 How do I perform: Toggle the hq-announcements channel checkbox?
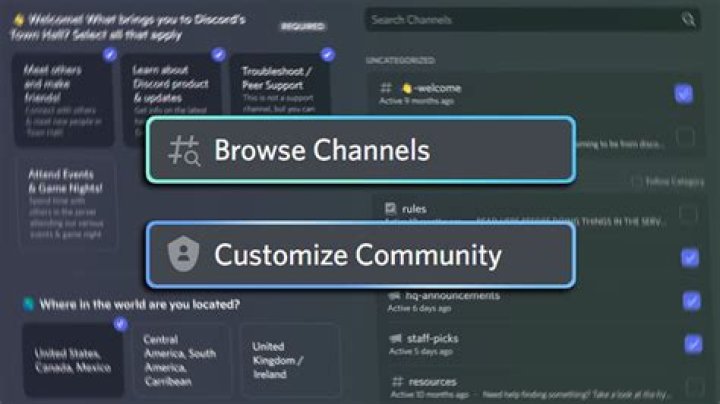691,301
